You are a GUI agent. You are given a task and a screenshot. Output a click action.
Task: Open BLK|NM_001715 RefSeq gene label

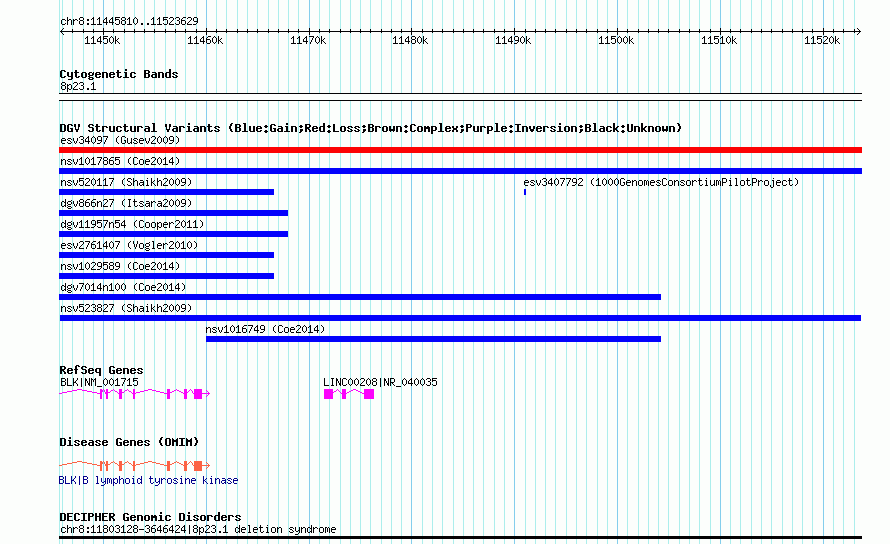click(99, 382)
